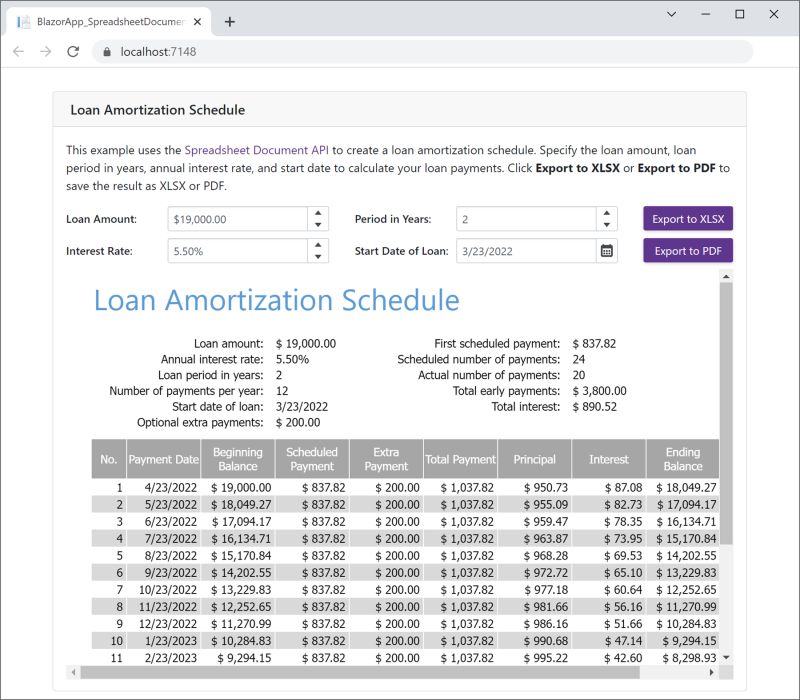Open the window options chevron near minimize
The image size is (800, 700).
(x=669, y=14)
